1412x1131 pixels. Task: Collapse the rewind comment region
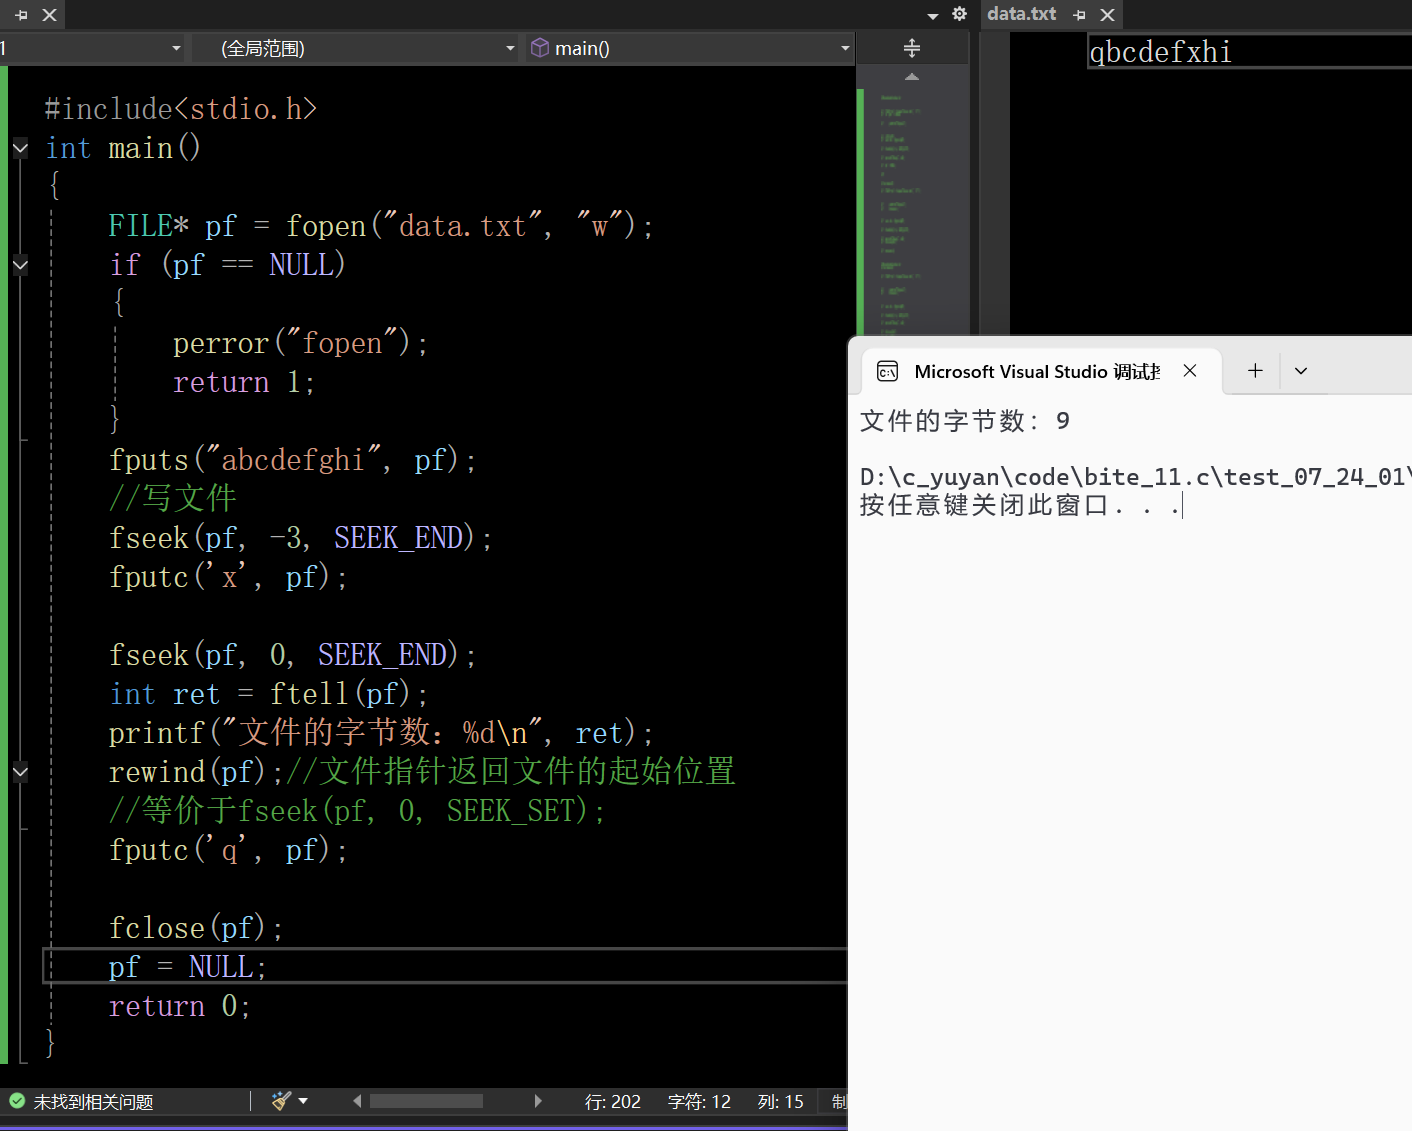20,772
